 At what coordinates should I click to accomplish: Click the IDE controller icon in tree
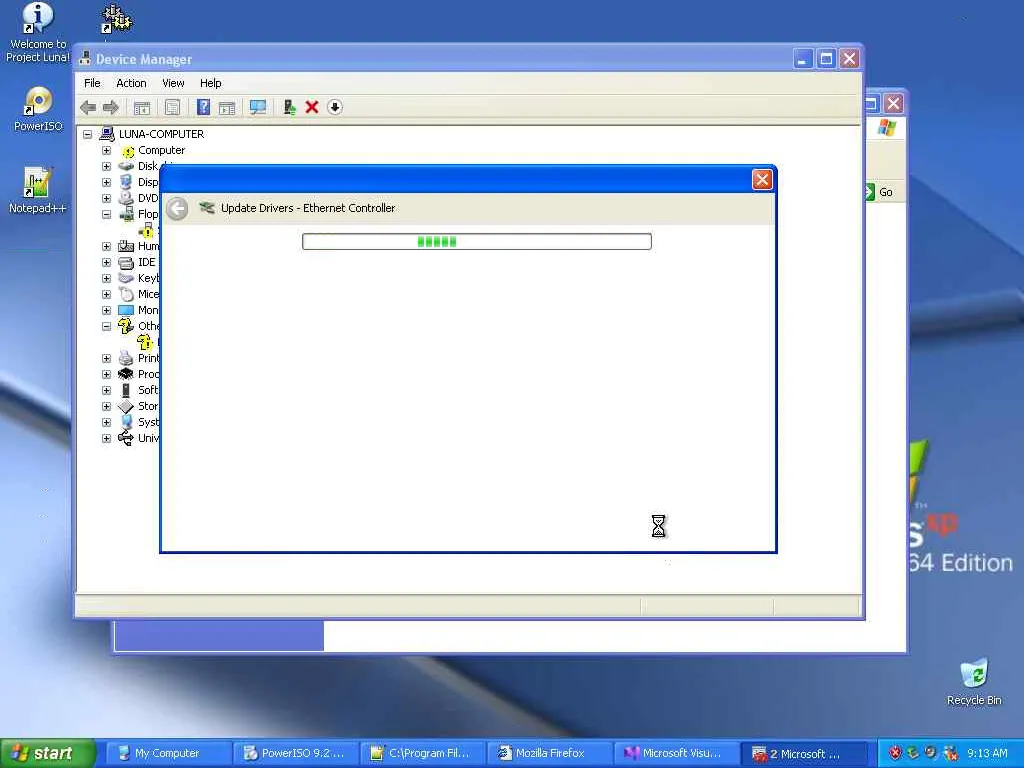(126, 263)
